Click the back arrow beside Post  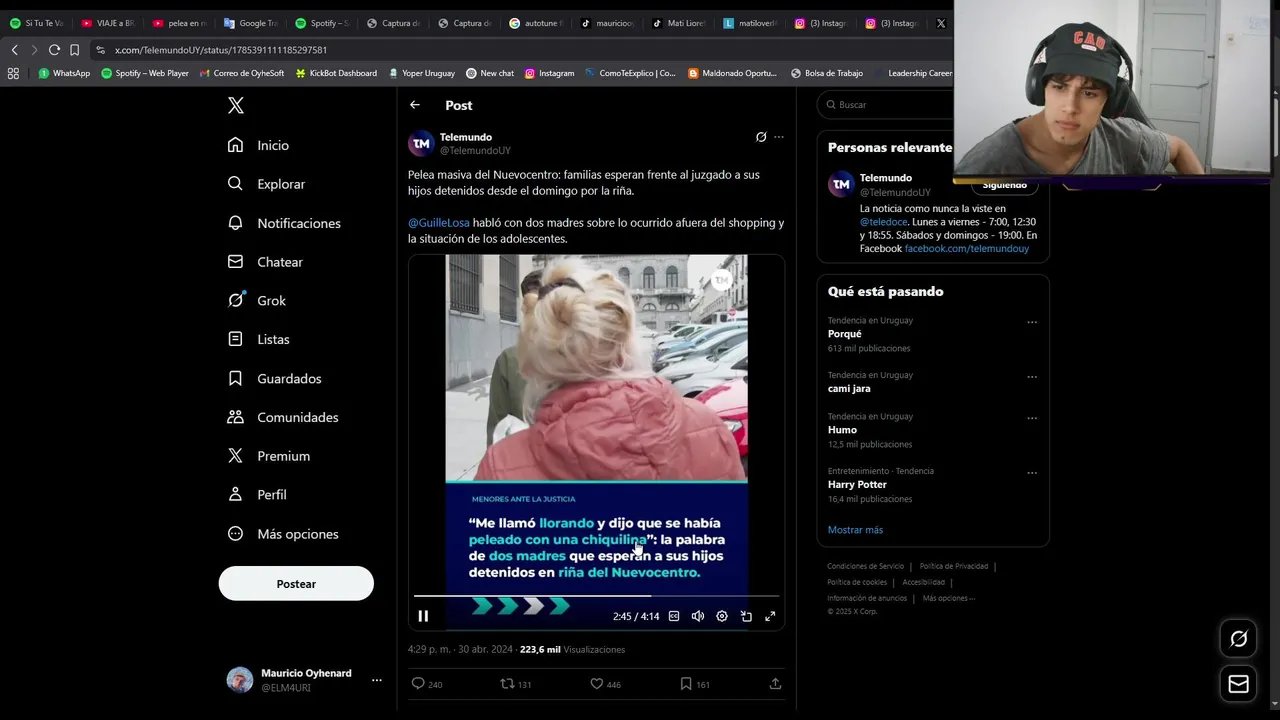tap(415, 105)
